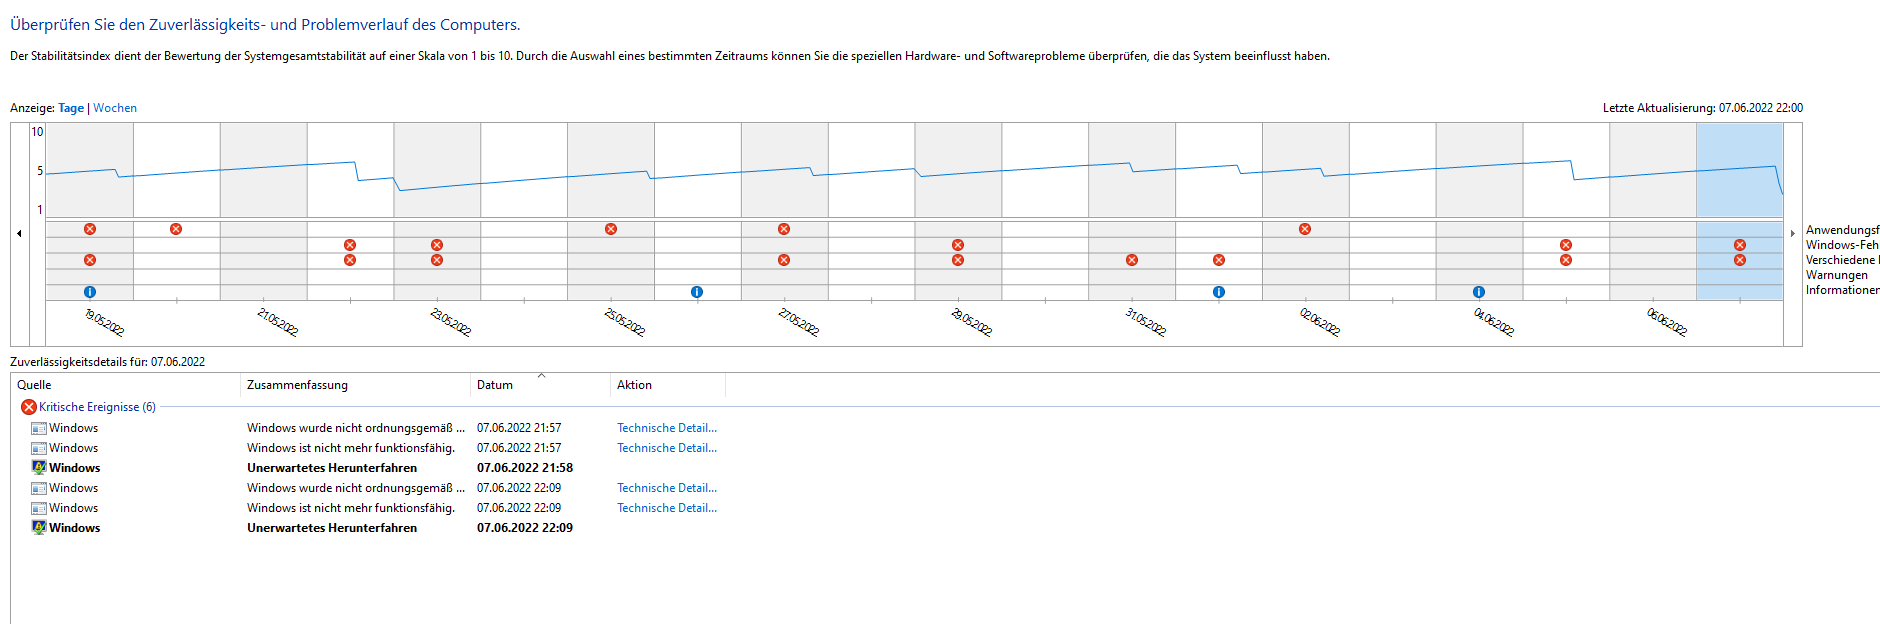Click the blue information icon on 04.06.2022
Screen dimensions: 1880x624
pyautogui.click(x=1479, y=292)
